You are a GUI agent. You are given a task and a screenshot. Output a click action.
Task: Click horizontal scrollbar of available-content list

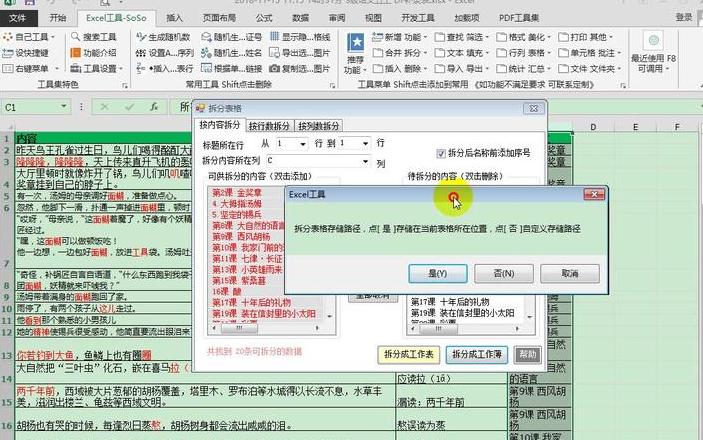(266, 328)
